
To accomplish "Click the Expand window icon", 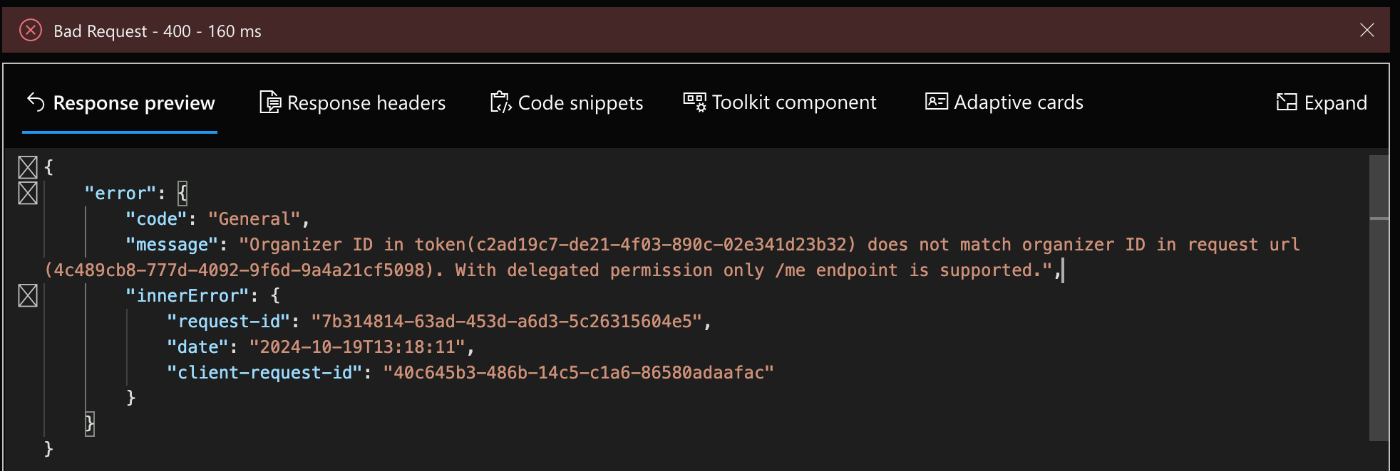I will (x=1287, y=102).
